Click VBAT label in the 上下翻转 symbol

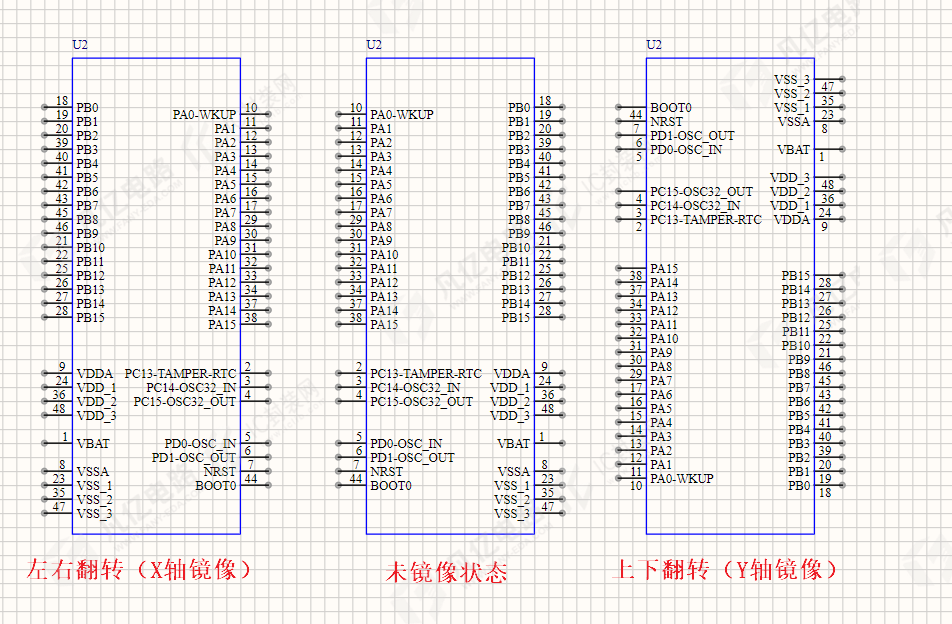pyautogui.click(x=794, y=150)
